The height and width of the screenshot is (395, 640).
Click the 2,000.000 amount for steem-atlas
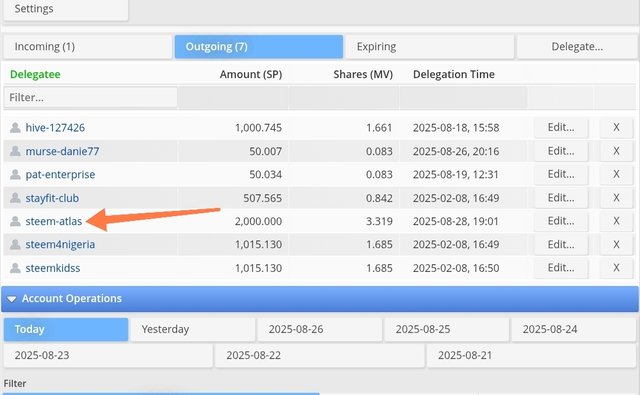point(258,222)
